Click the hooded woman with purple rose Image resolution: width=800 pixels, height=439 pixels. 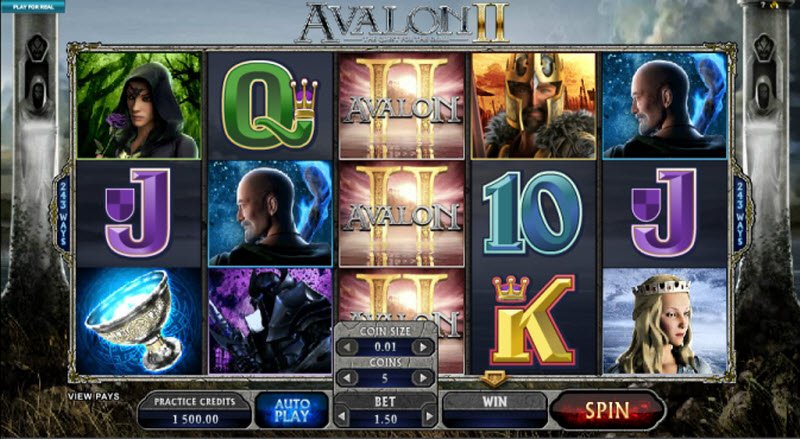click(139, 106)
